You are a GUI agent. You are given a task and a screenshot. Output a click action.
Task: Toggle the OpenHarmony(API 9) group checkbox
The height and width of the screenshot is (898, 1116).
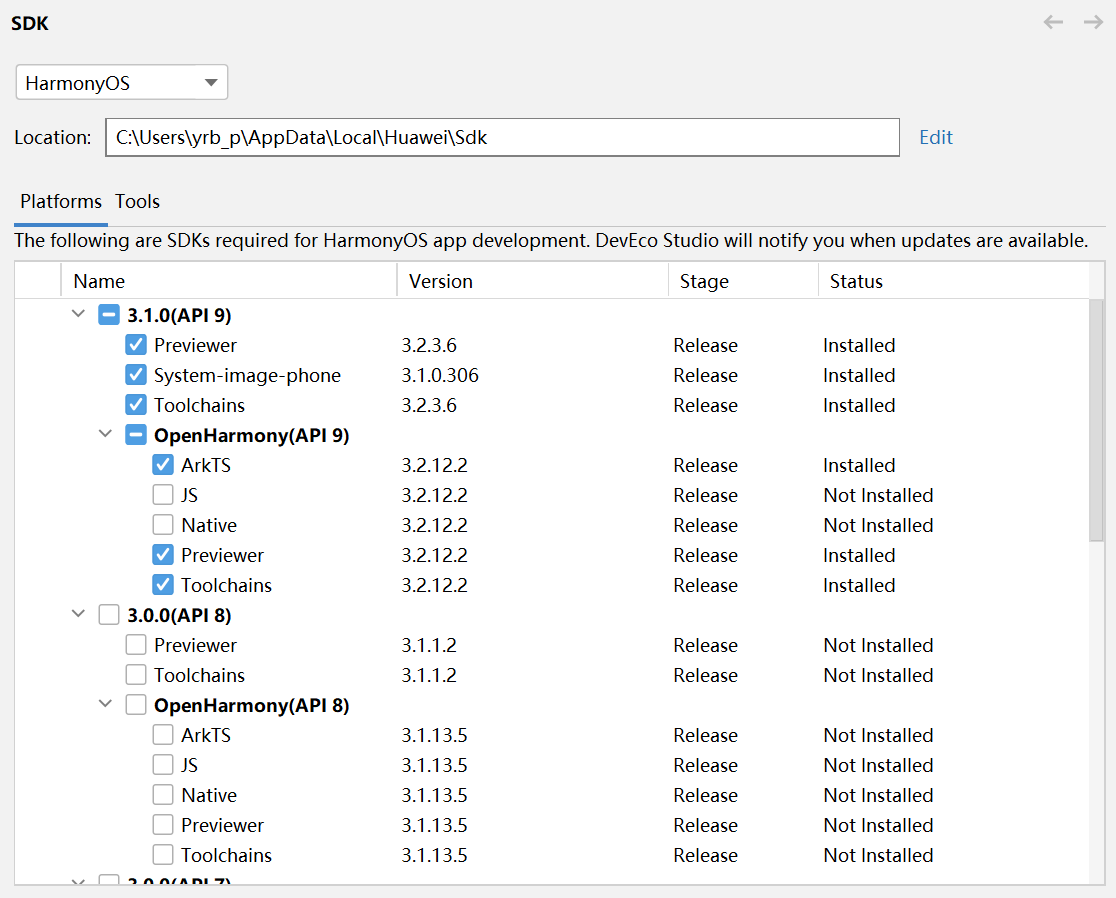(136, 434)
